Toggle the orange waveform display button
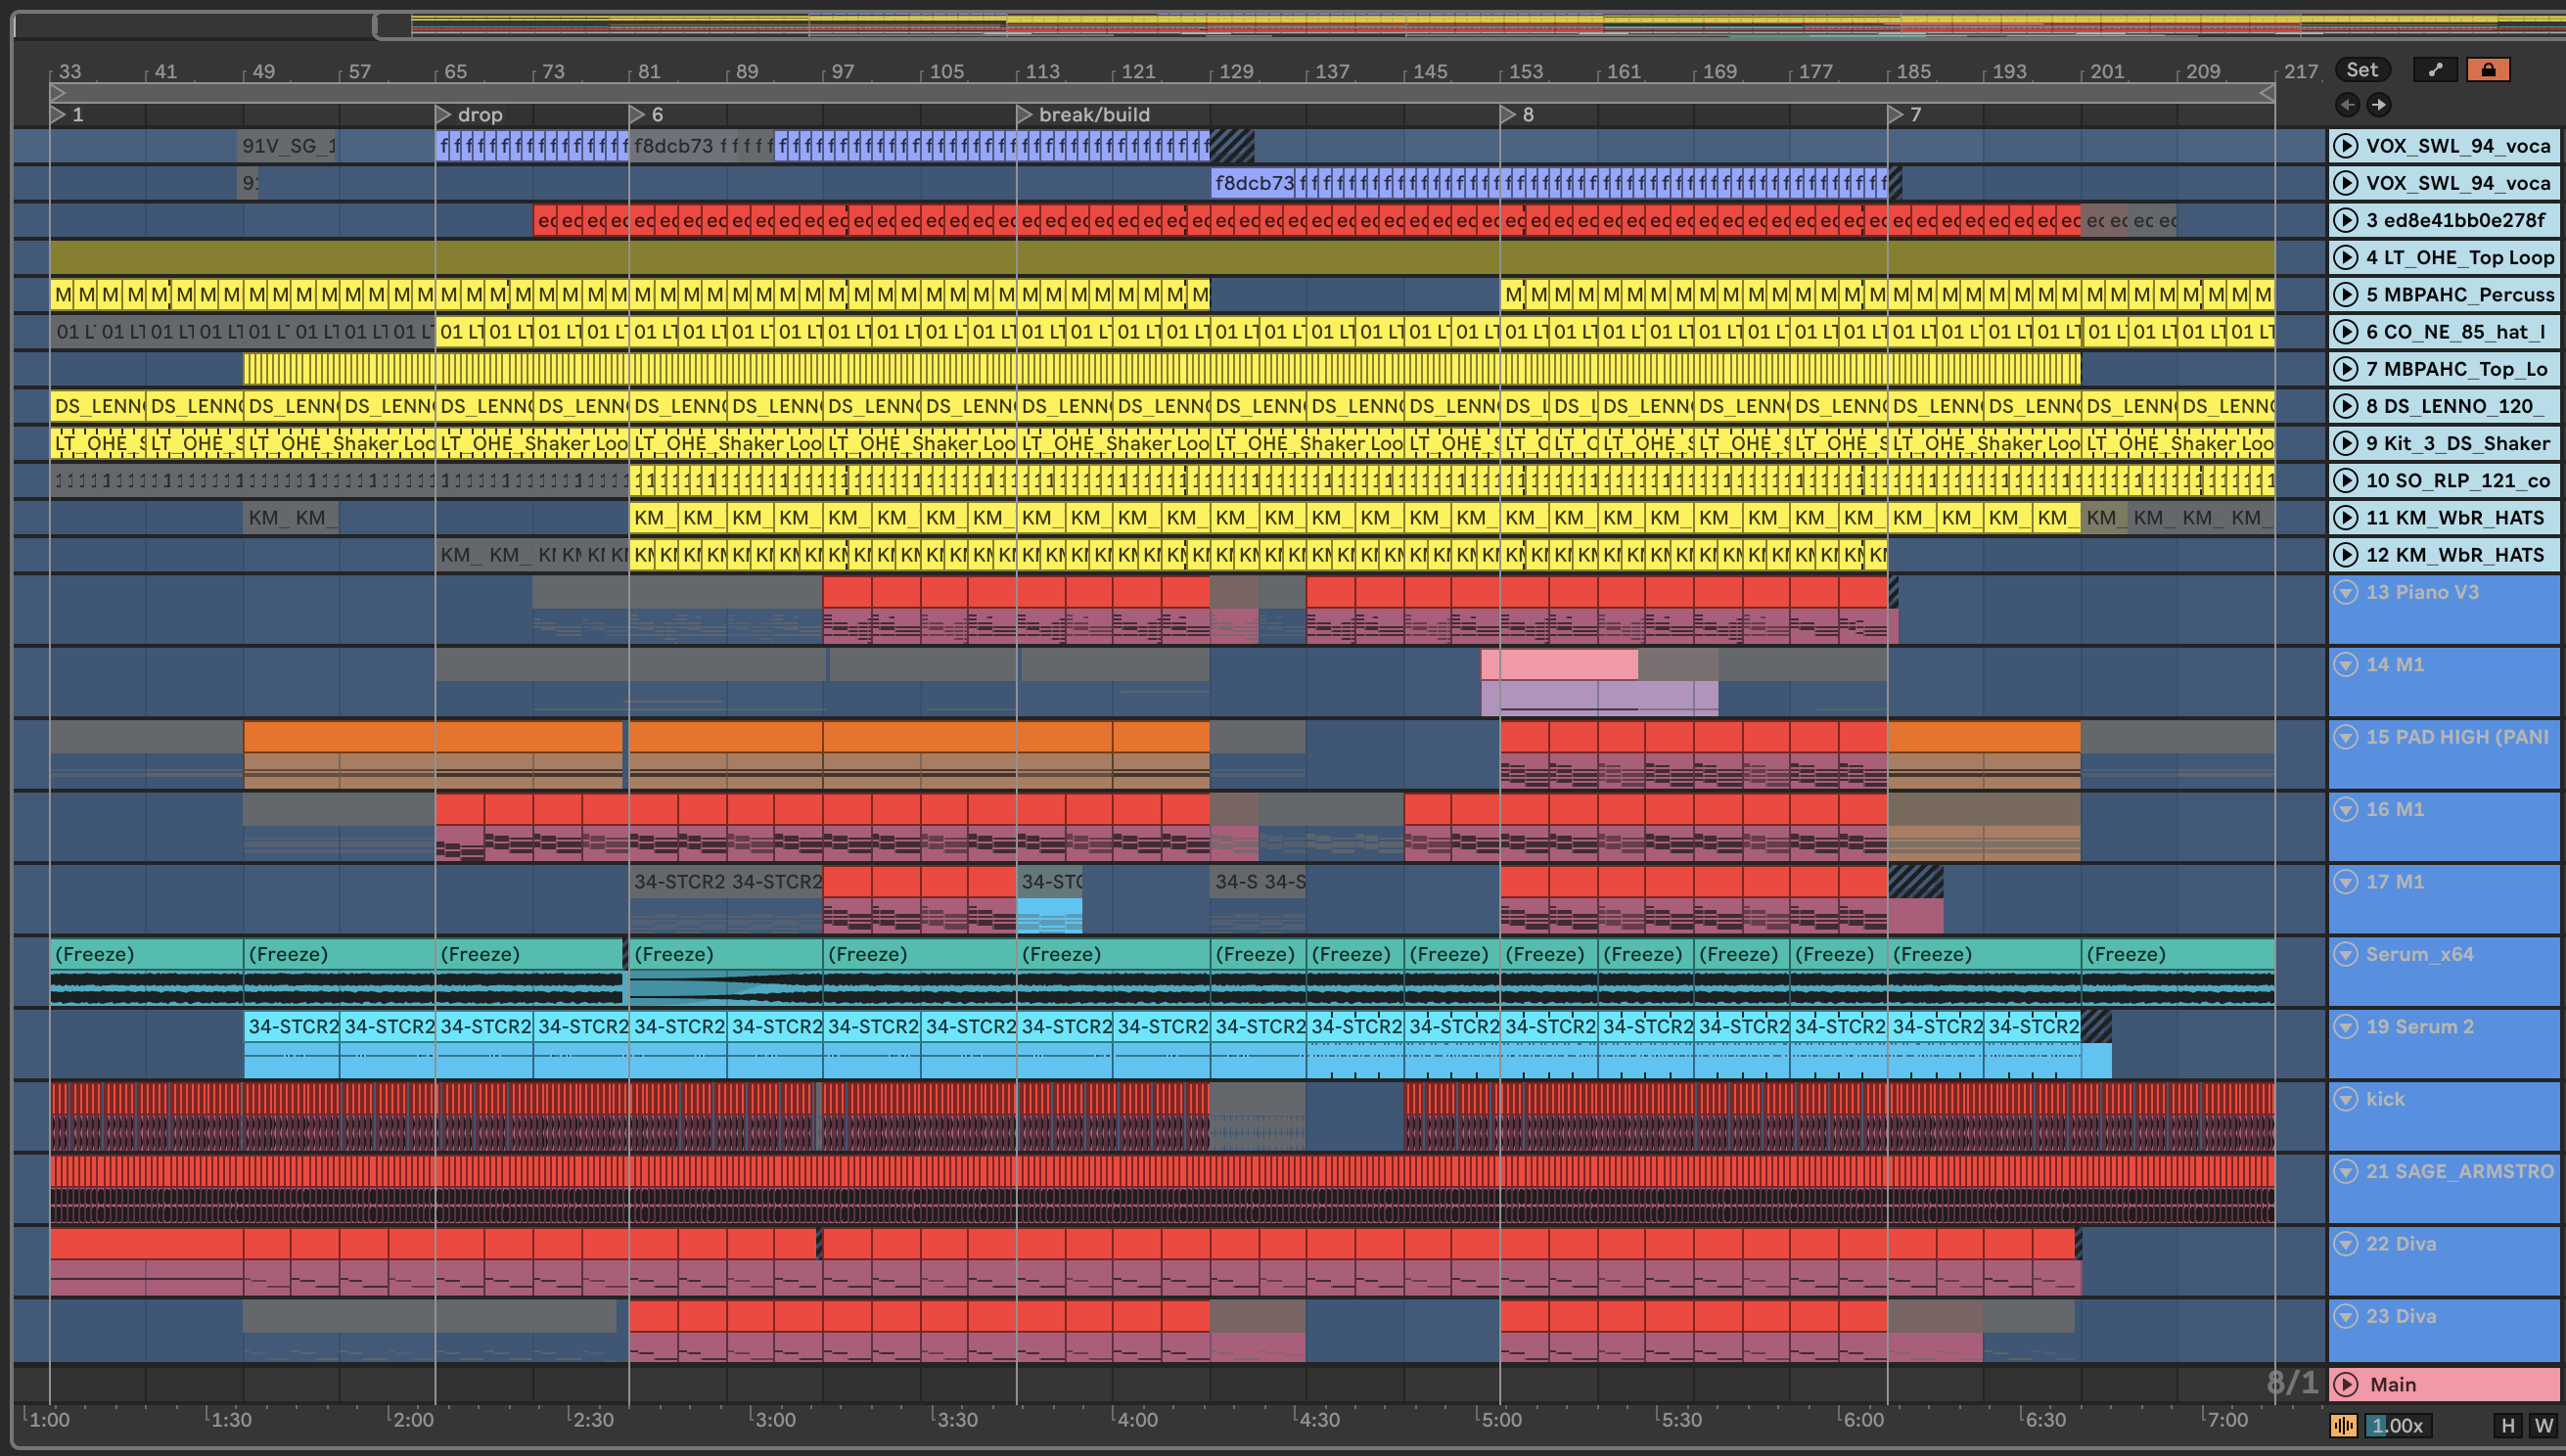The height and width of the screenshot is (1456, 2566). click(2343, 1425)
